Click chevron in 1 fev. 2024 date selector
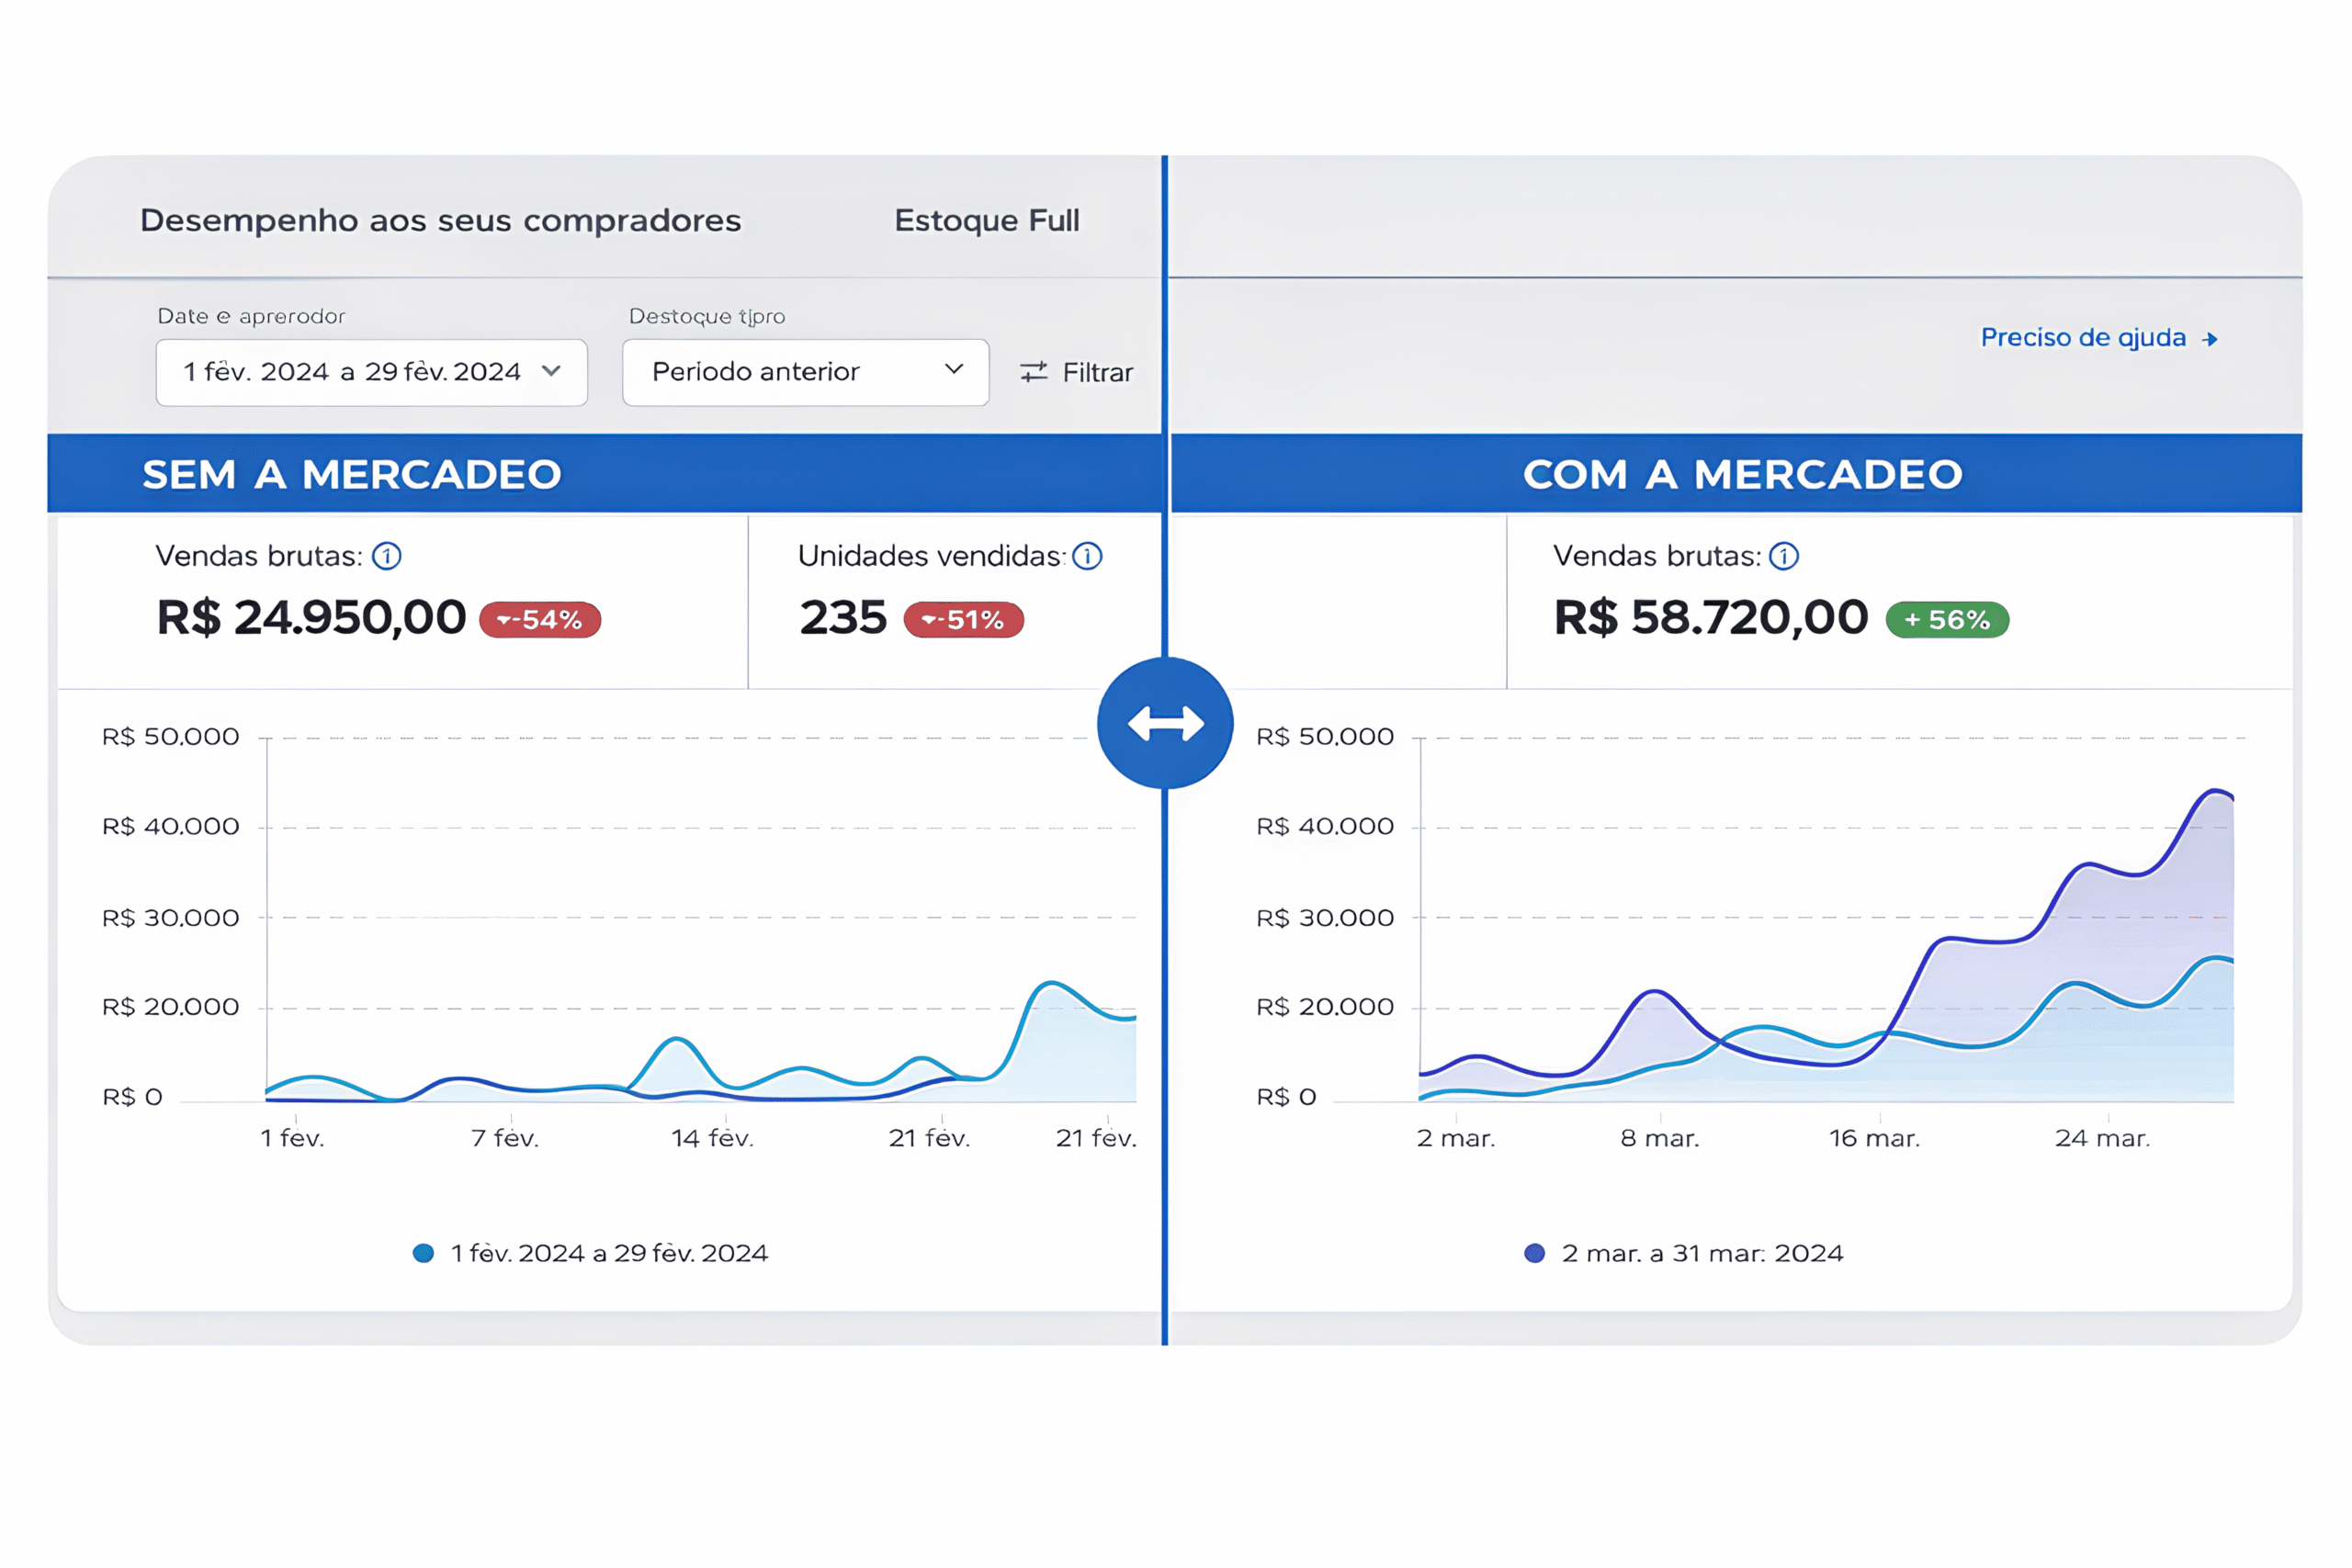Image resolution: width=2352 pixels, height=1568 pixels. point(551,371)
